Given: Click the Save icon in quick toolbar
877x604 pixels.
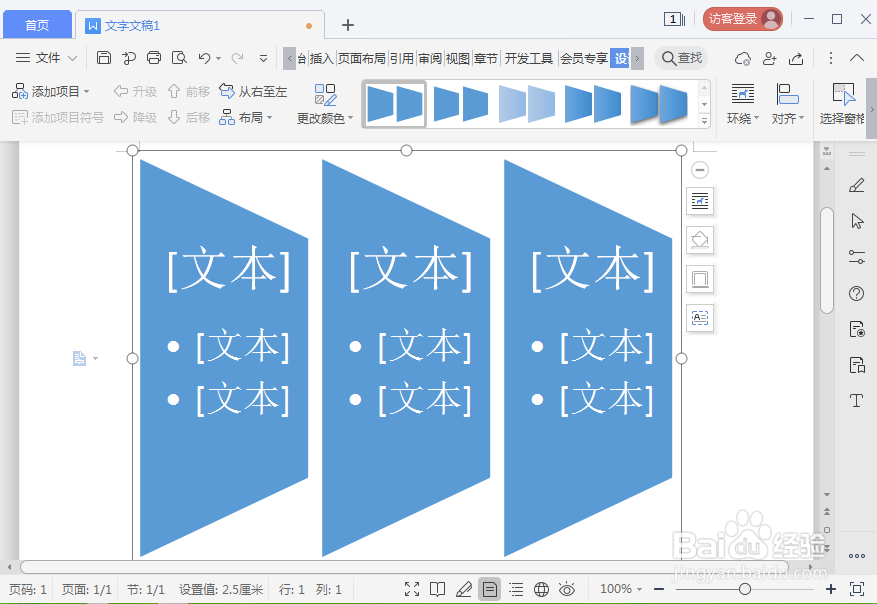Looking at the screenshot, I should [103, 58].
